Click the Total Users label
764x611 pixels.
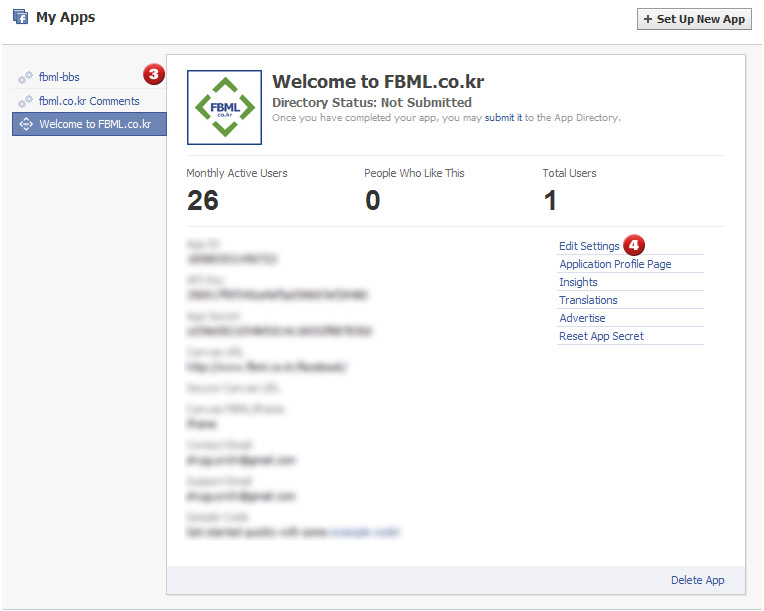[x=569, y=173]
